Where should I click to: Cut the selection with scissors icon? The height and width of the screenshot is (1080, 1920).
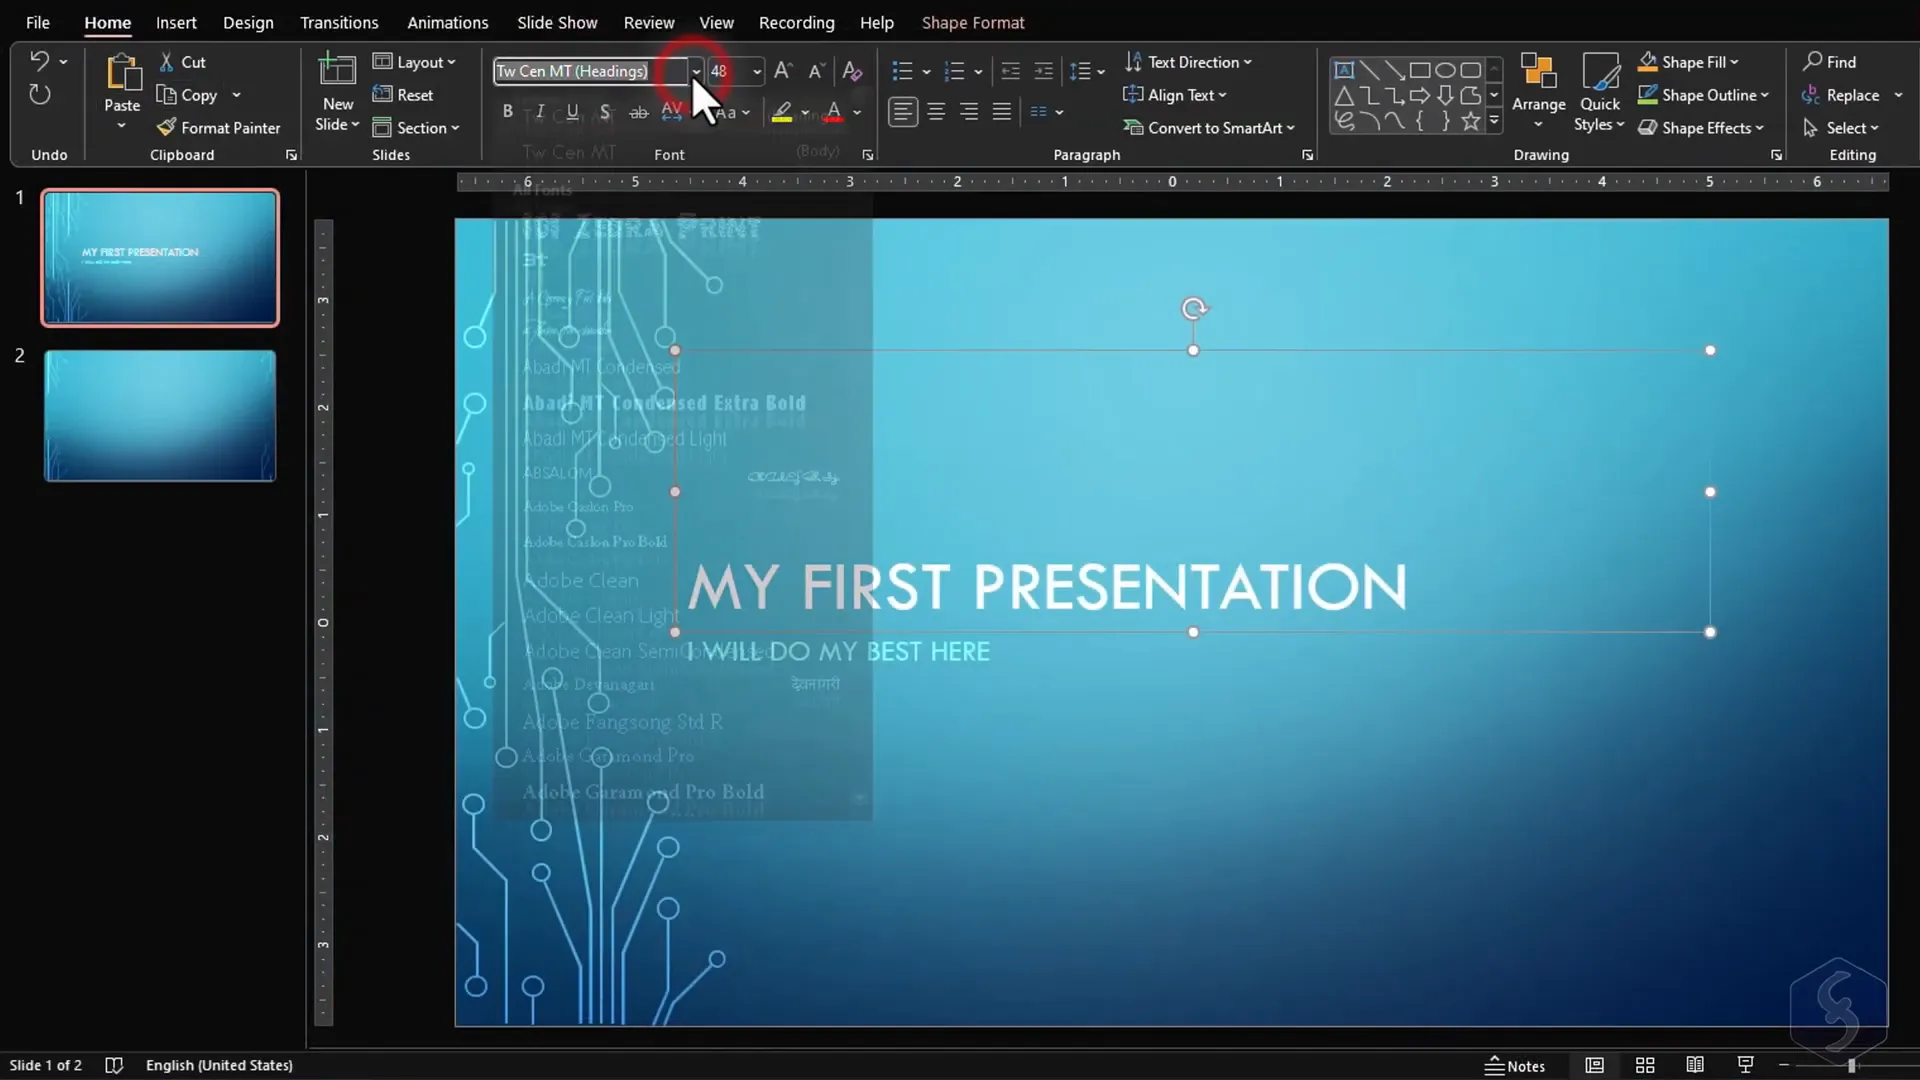166,62
